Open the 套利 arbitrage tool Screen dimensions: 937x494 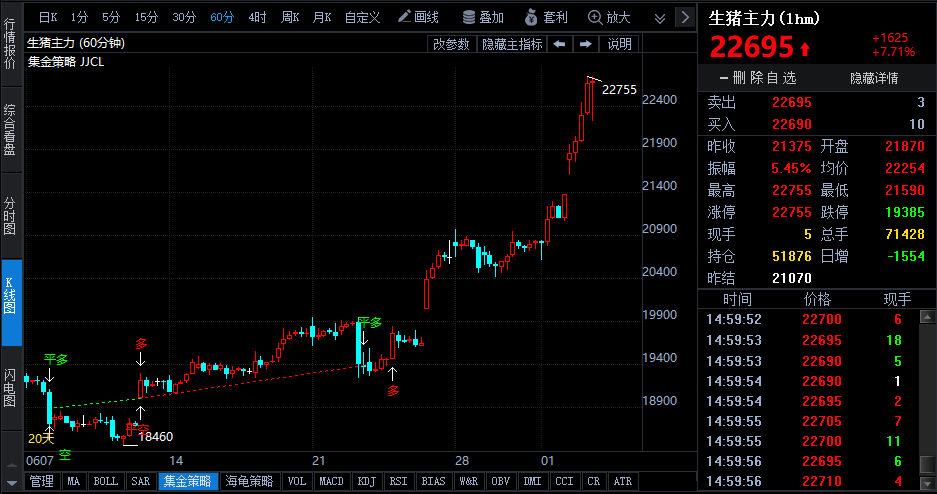[546, 17]
